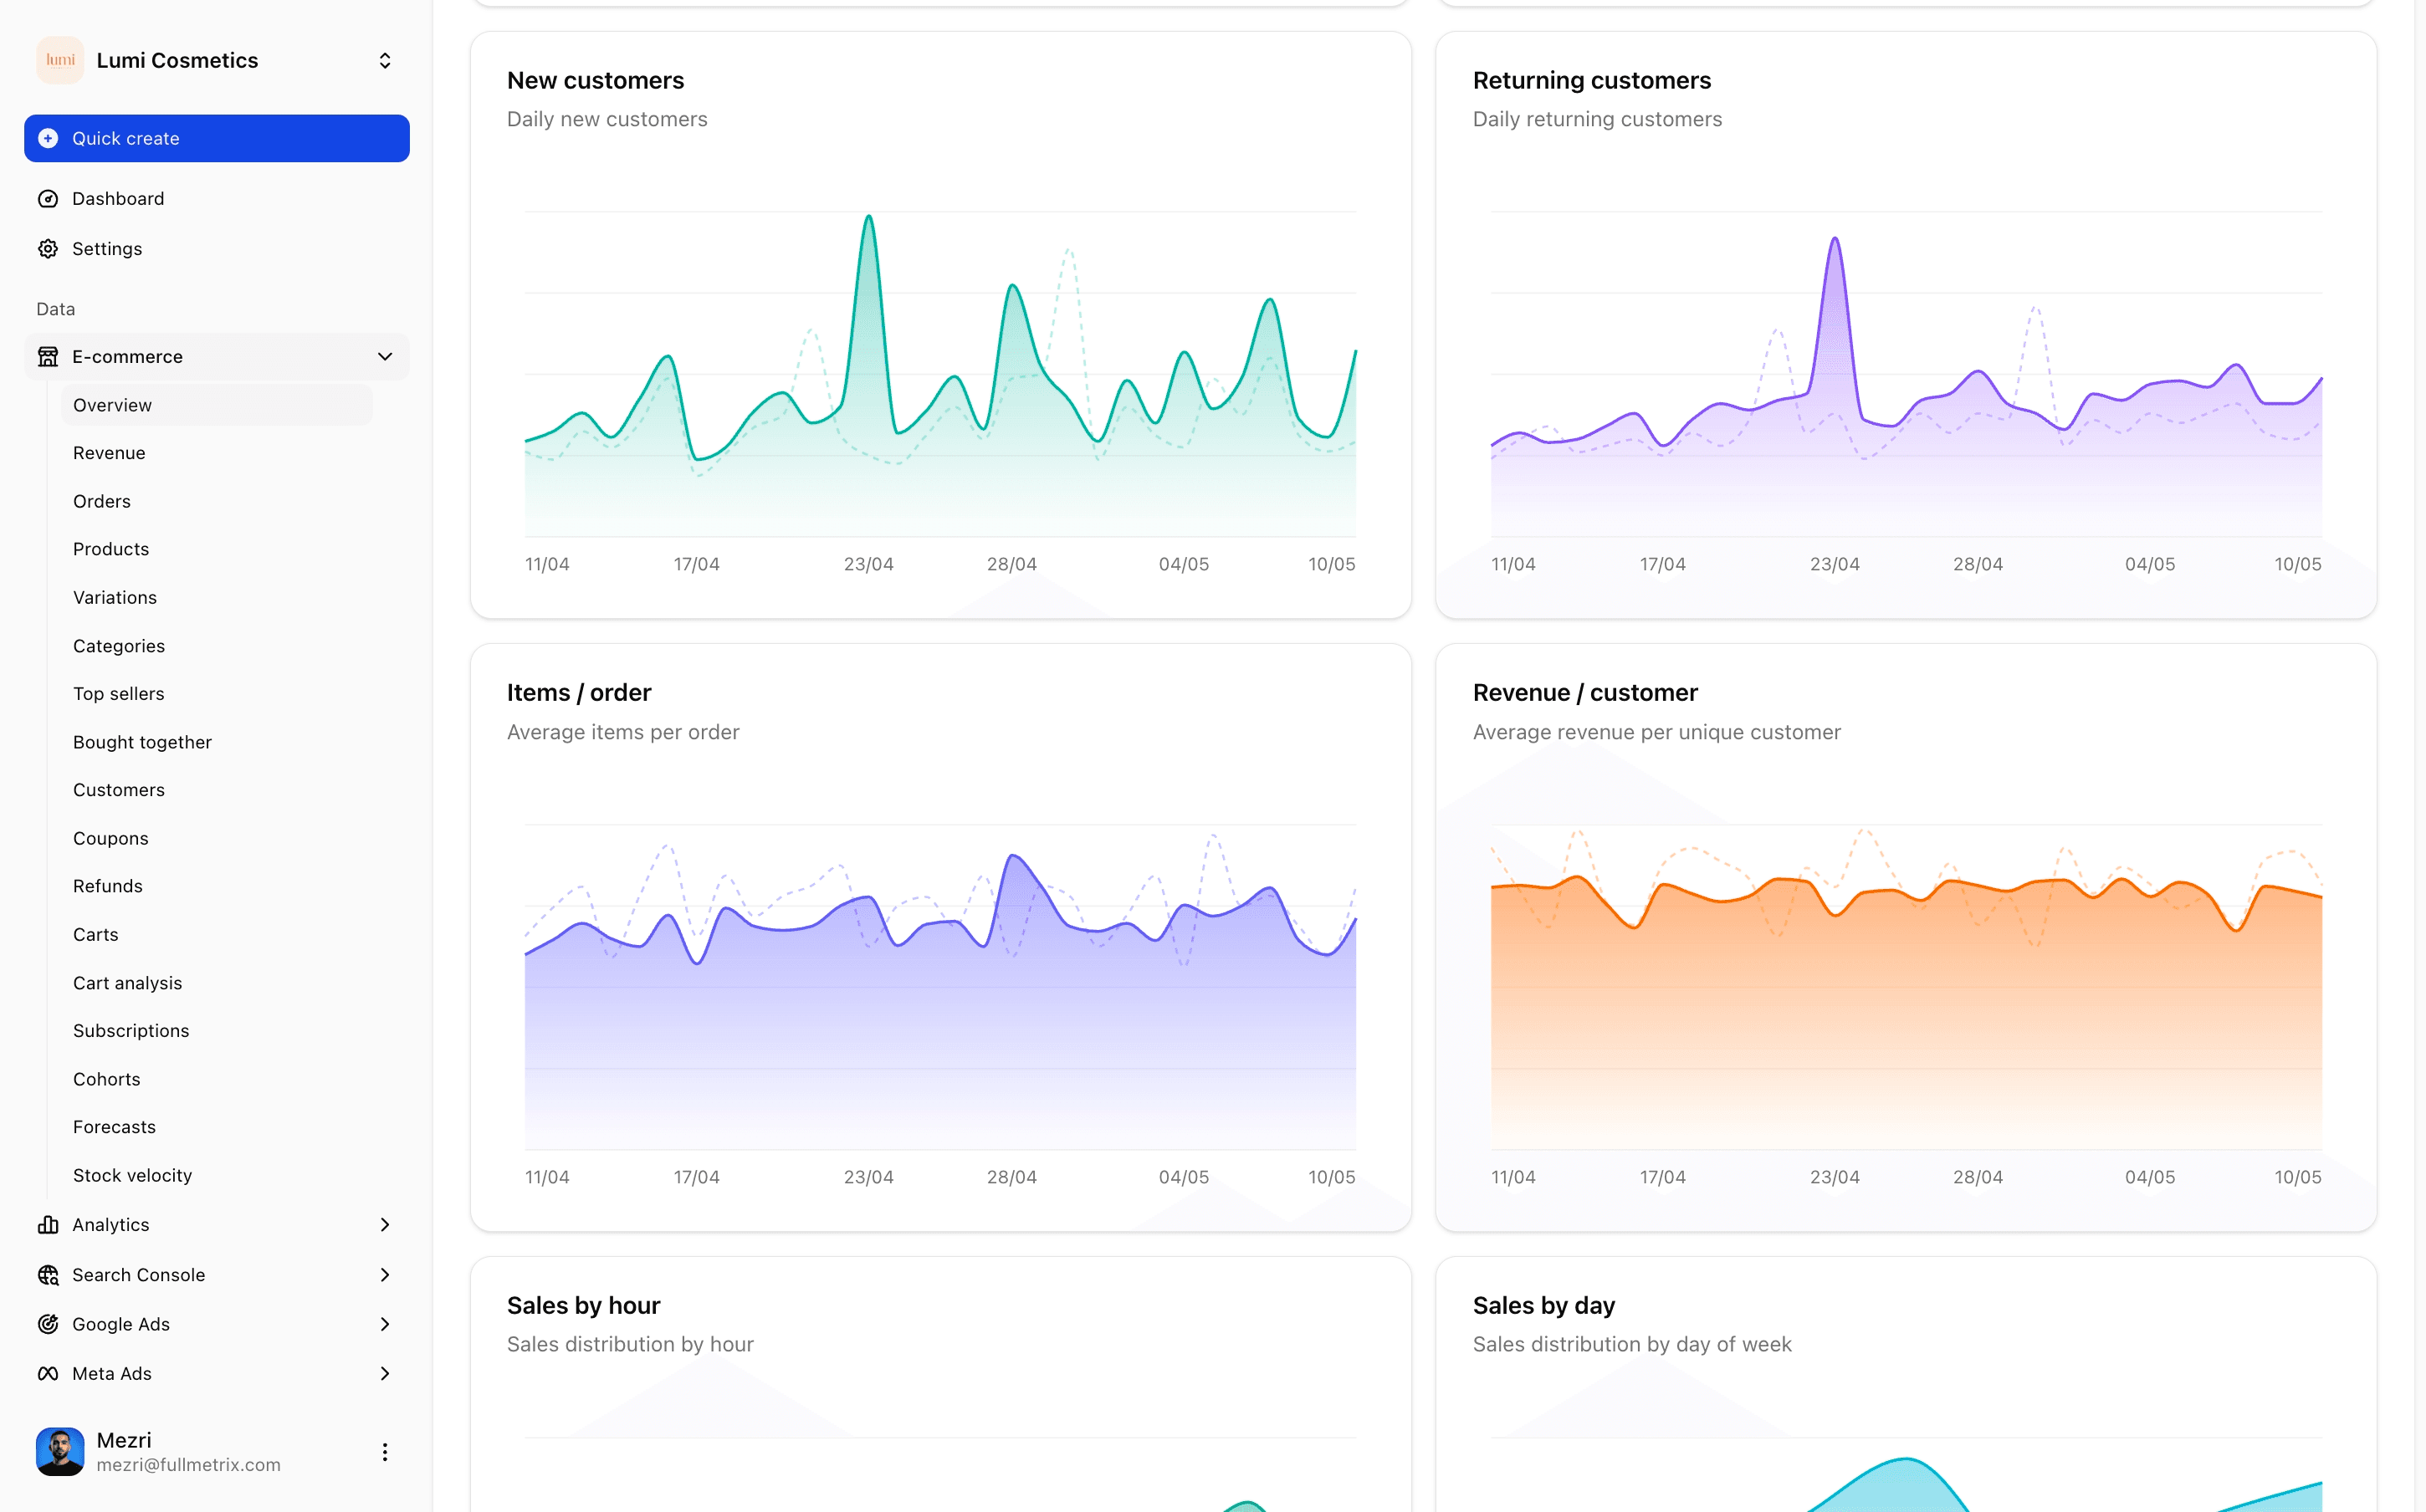Image resolution: width=2426 pixels, height=1512 pixels.
Task: Click the Search Console globe icon
Action: click(x=48, y=1274)
